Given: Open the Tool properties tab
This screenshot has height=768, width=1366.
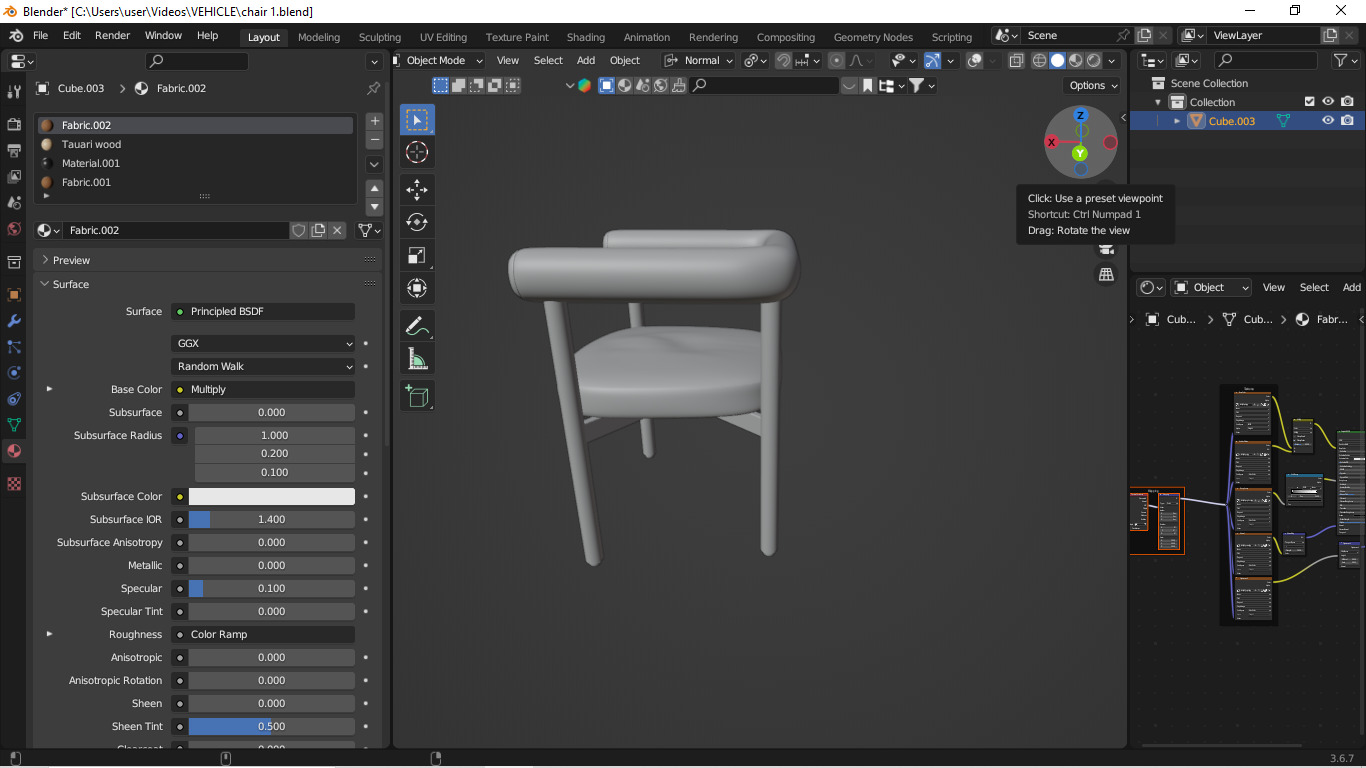Looking at the screenshot, I should click(x=14, y=92).
